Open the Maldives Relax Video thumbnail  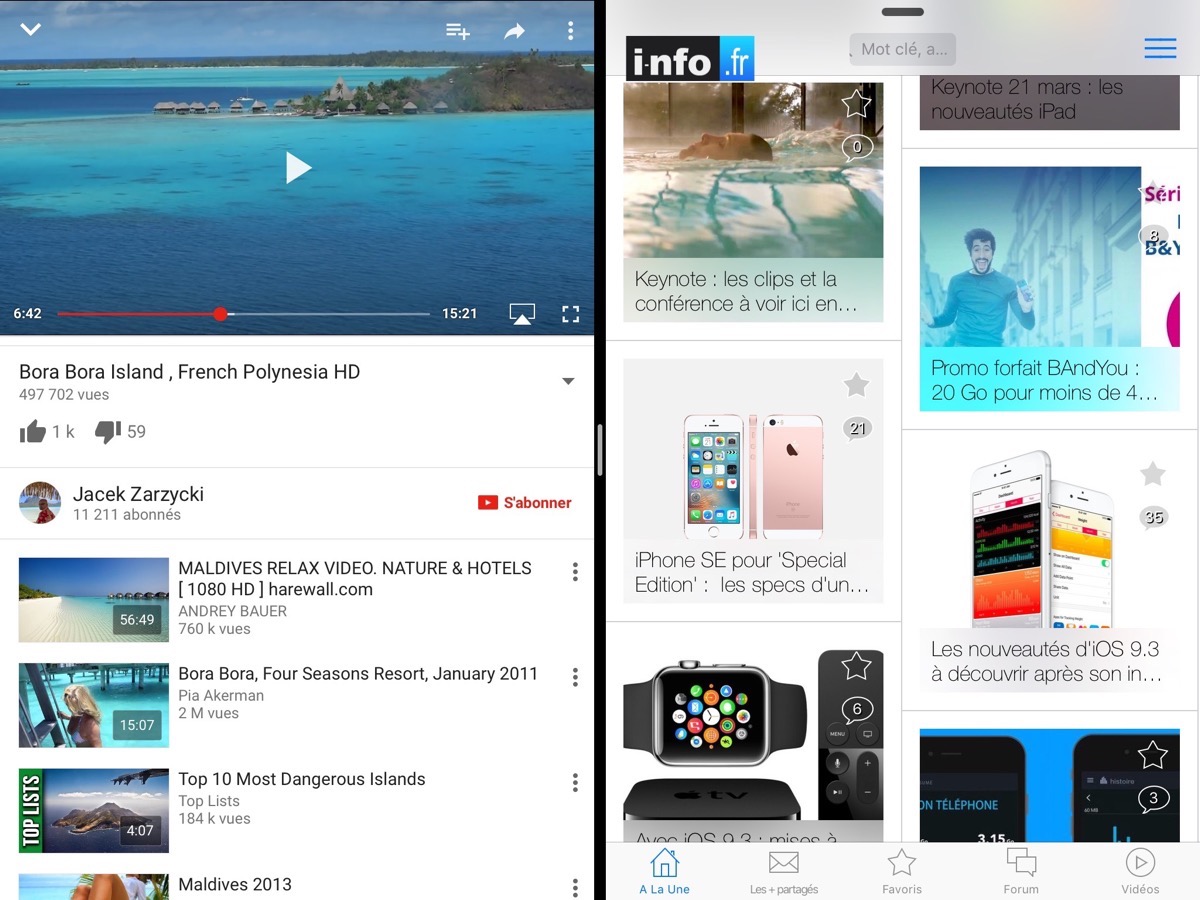pyautogui.click(x=94, y=599)
